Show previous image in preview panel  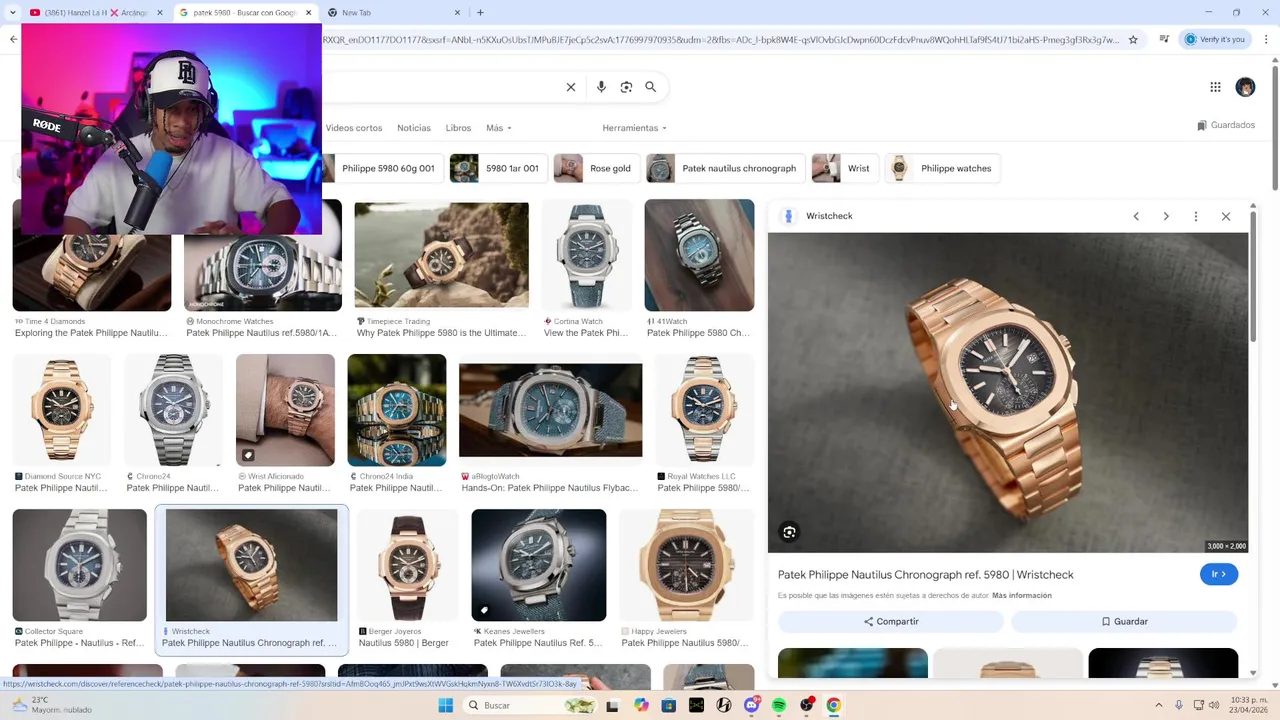tap(1136, 216)
